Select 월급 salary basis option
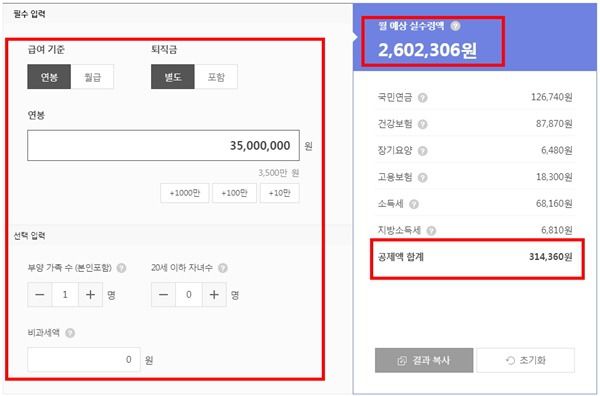 [x=92, y=77]
